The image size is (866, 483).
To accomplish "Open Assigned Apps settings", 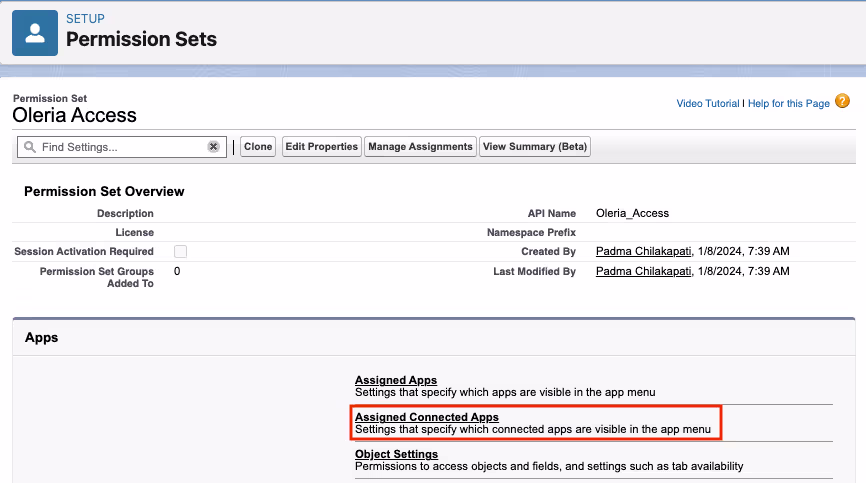I will [x=396, y=380].
